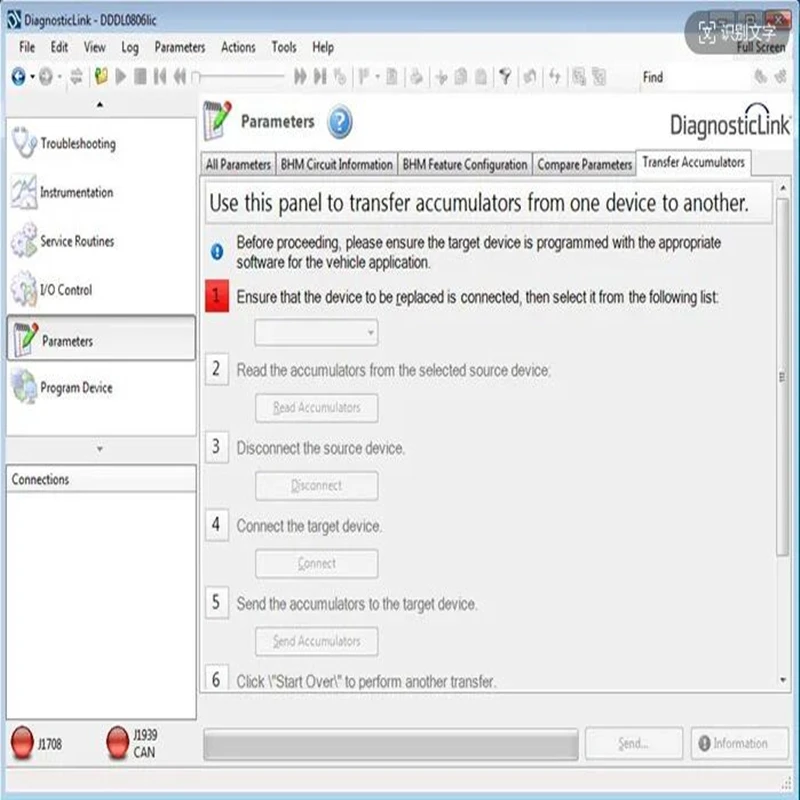Click the Play log playback button
Viewport: 800px width, 800px height.
(121, 77)
